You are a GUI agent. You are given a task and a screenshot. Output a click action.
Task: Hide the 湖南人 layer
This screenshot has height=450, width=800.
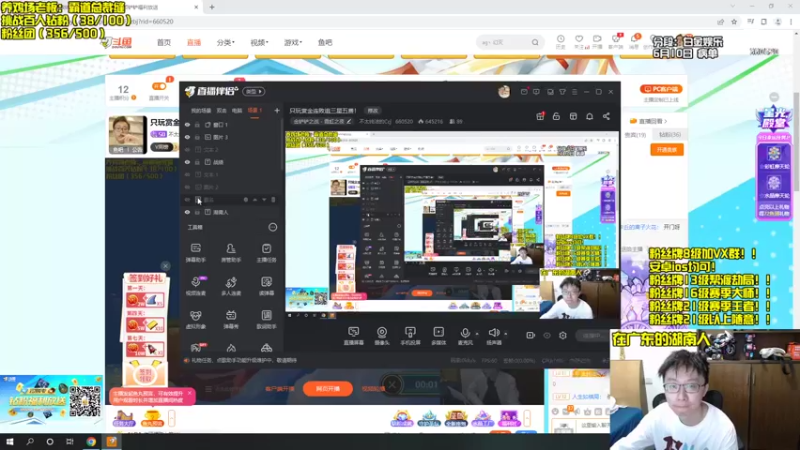tap(187, 212)
